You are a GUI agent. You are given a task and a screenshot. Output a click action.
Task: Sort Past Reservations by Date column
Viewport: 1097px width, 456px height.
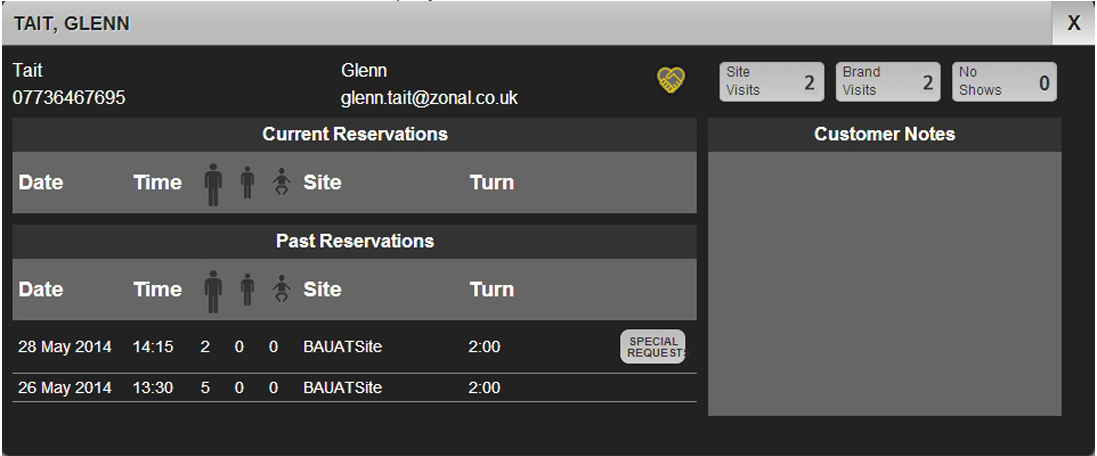[41, 290]
